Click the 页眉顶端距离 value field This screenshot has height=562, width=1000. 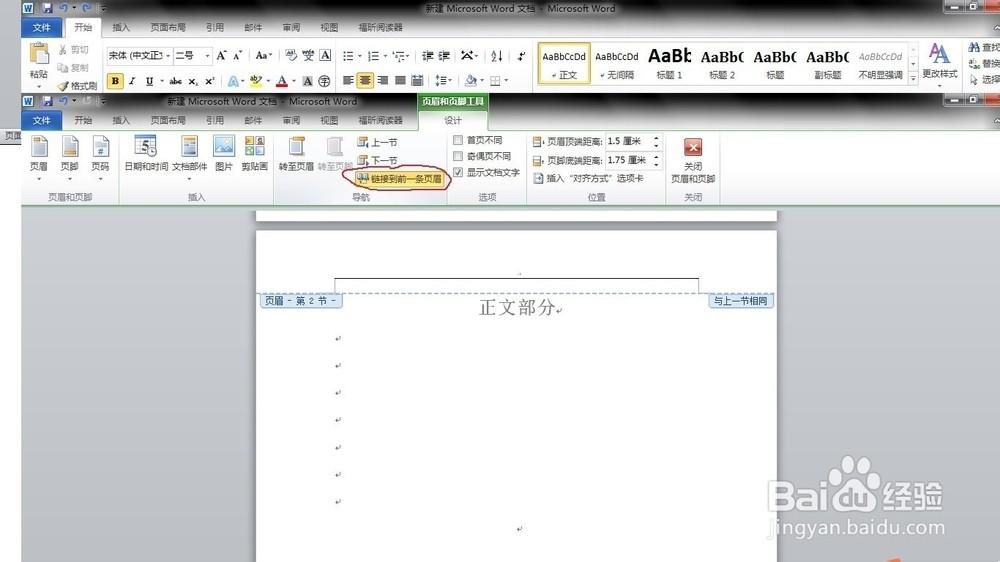(627, 142)
